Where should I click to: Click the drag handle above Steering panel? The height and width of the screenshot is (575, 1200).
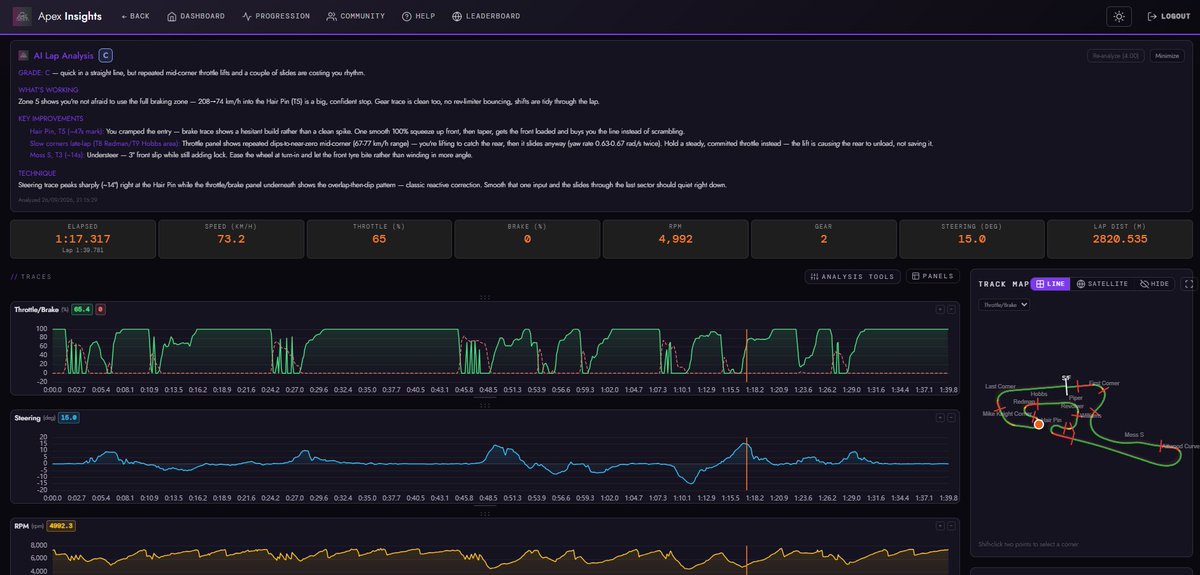point(484,405)
